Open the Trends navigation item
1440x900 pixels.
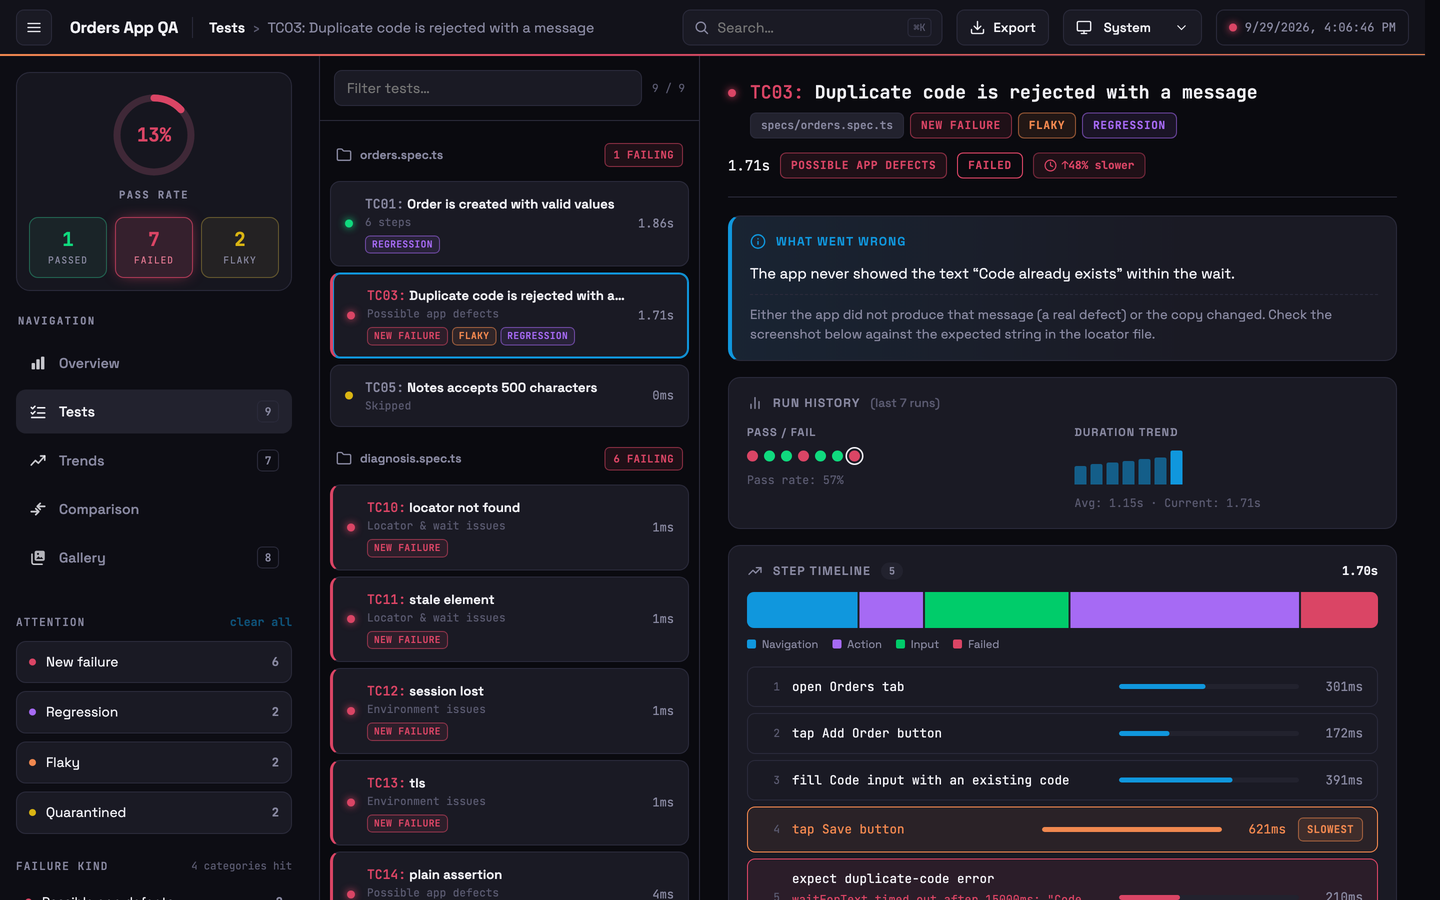pos(154,461)
